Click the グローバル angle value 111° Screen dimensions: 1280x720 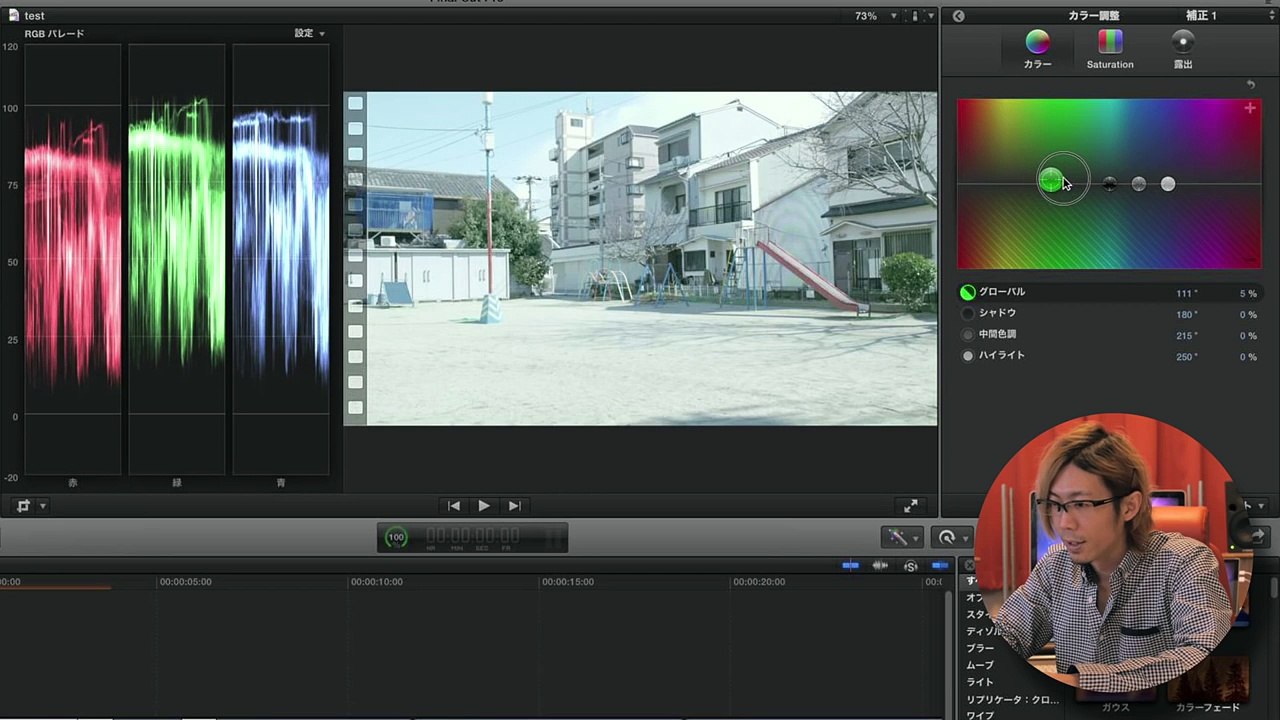(x=1186, y=294)
